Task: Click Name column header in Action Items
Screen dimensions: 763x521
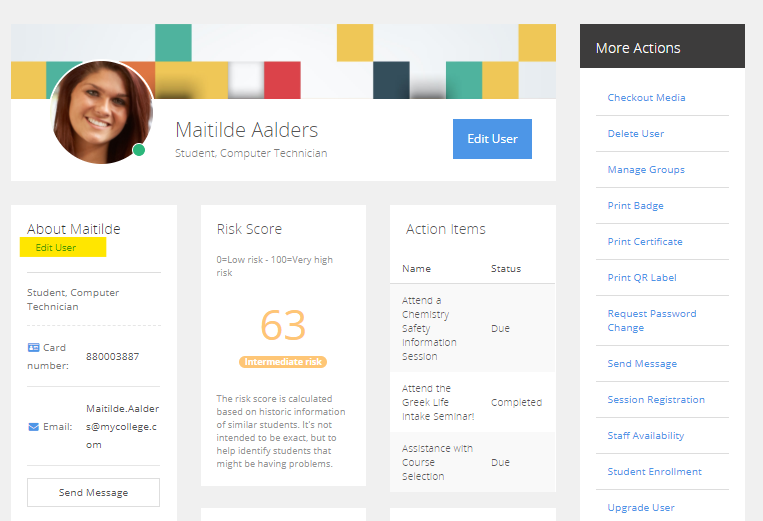Action: [416, 269]
